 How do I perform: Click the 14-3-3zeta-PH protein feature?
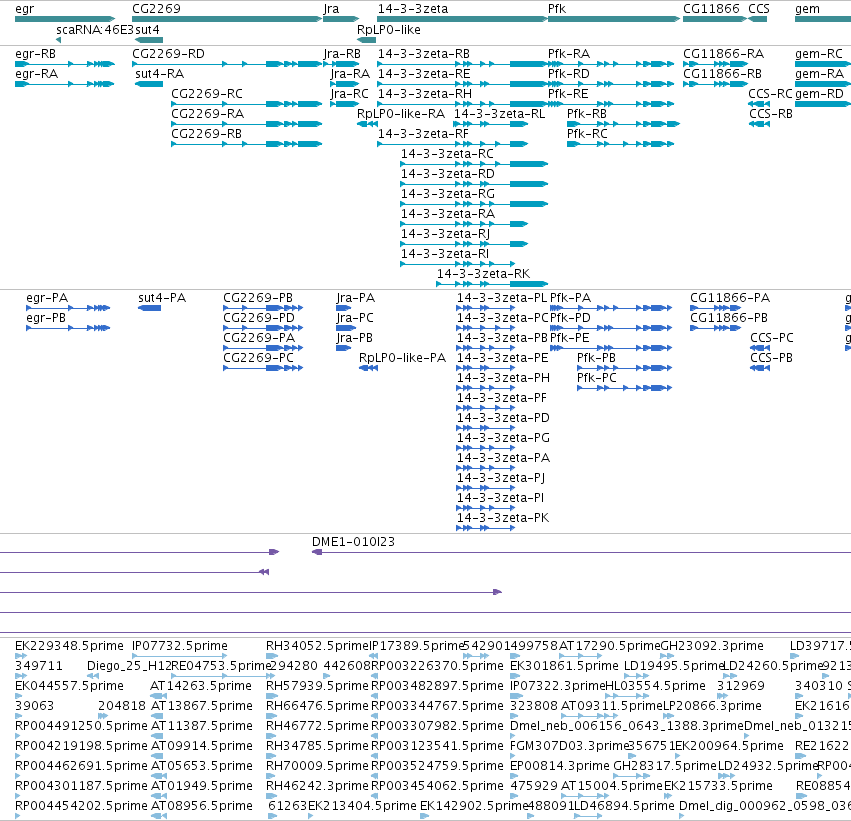coord(486,388)
